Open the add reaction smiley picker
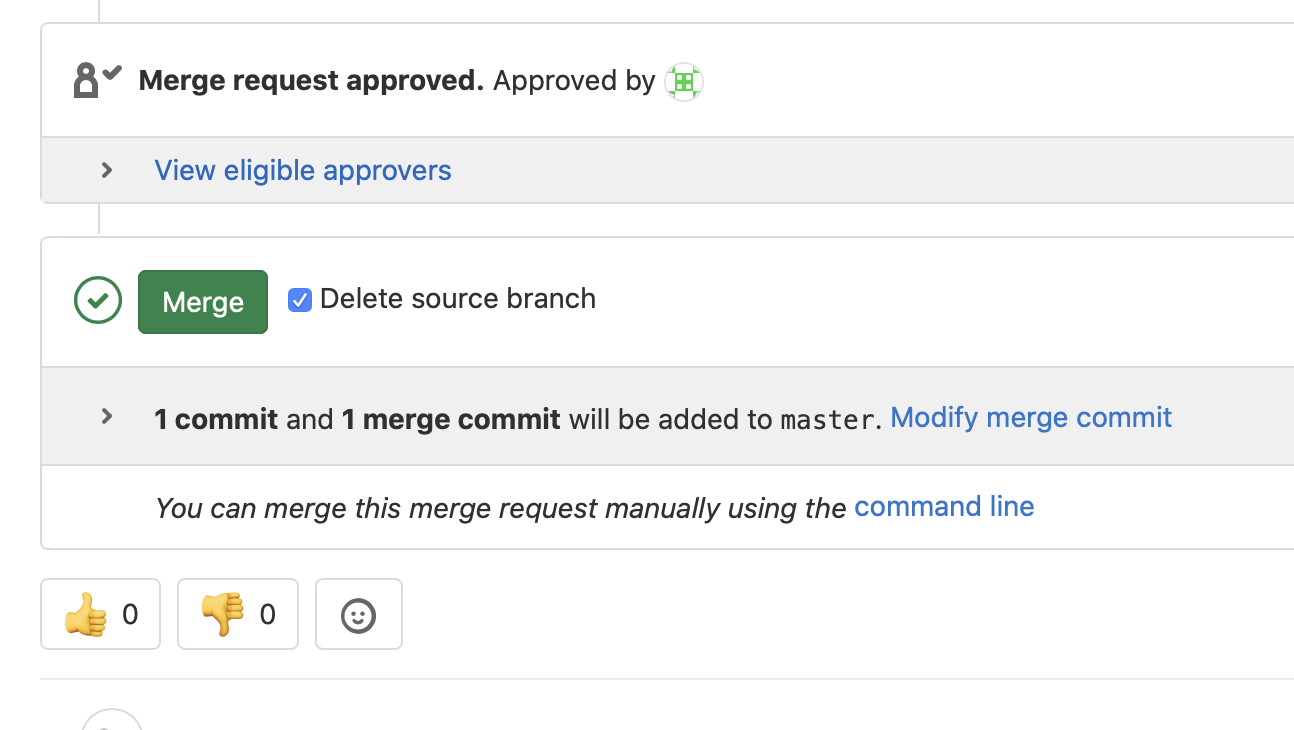 pos(359,614)
